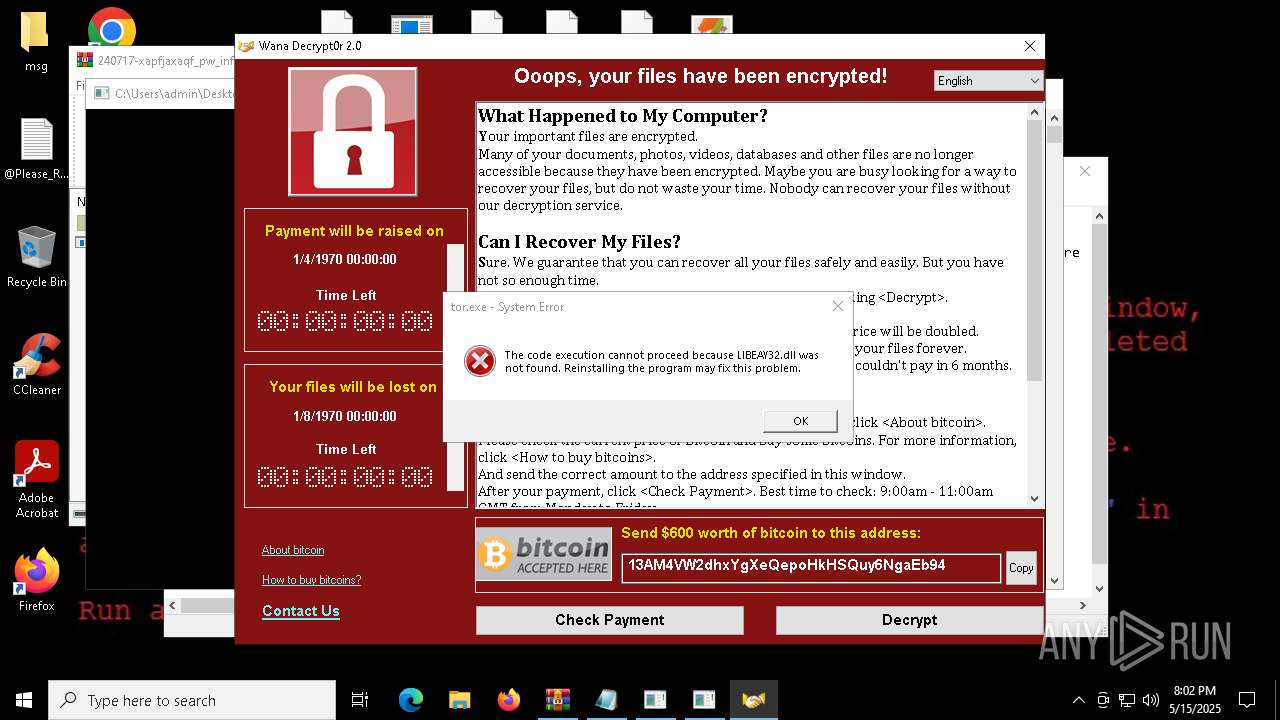The image size is (1280, 720).
Task: Click "Send $600 worth of bitcoin" text
Action: [x=771, y=533]
